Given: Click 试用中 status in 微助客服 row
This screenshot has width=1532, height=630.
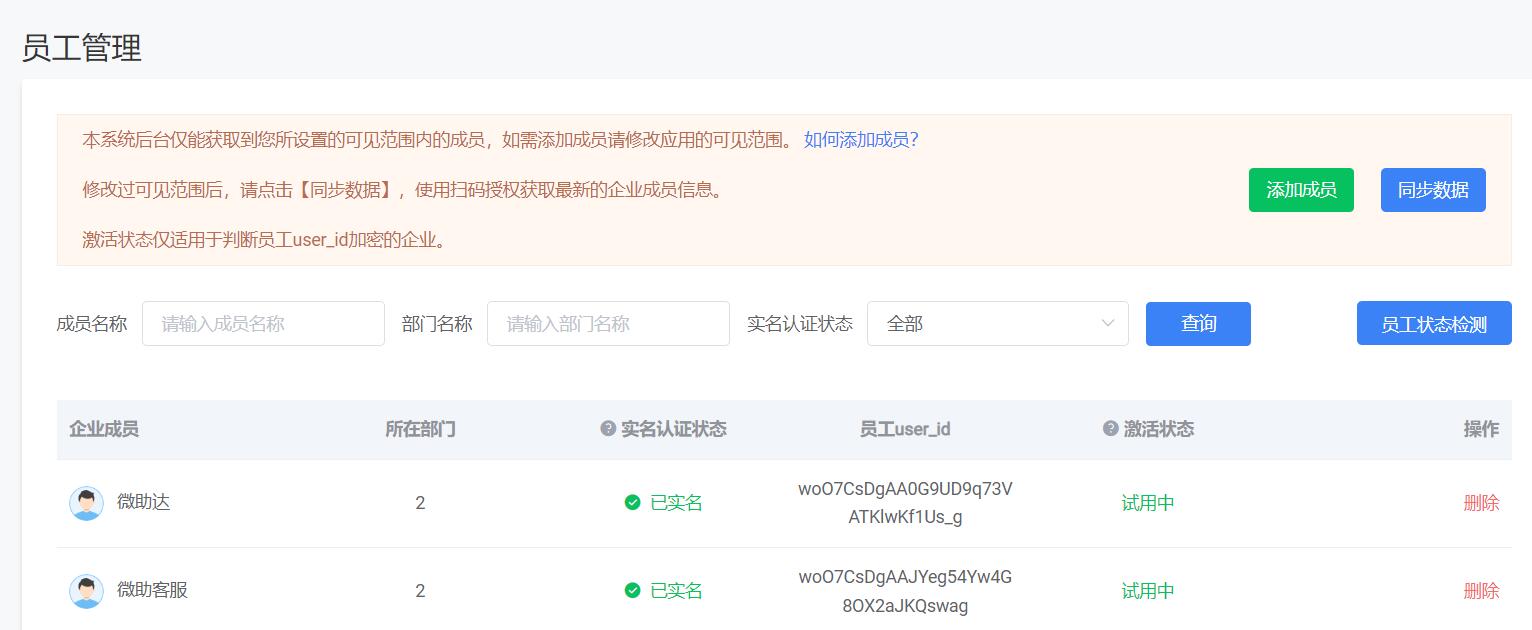Looking at the screenshot, I should [1148, 591].
